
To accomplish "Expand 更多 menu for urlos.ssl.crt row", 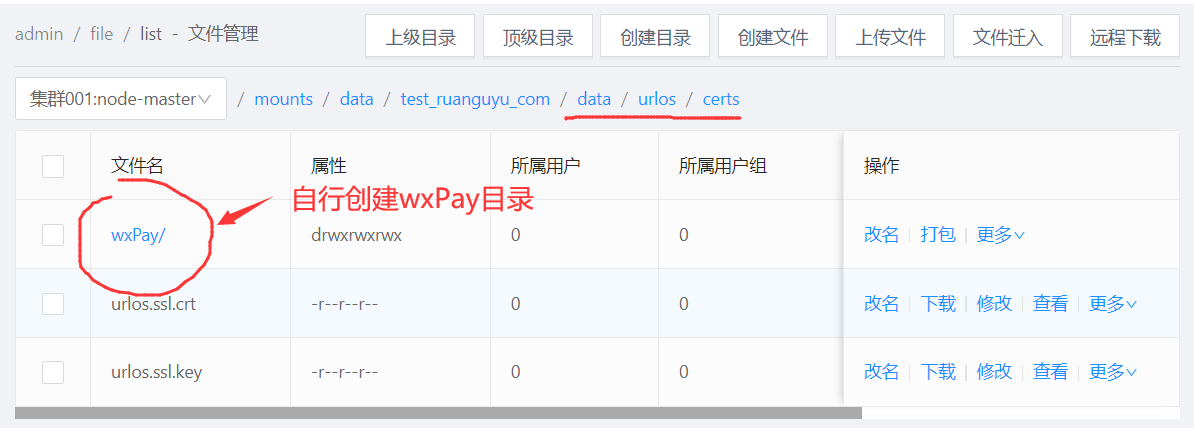I will click(1113, 304).
